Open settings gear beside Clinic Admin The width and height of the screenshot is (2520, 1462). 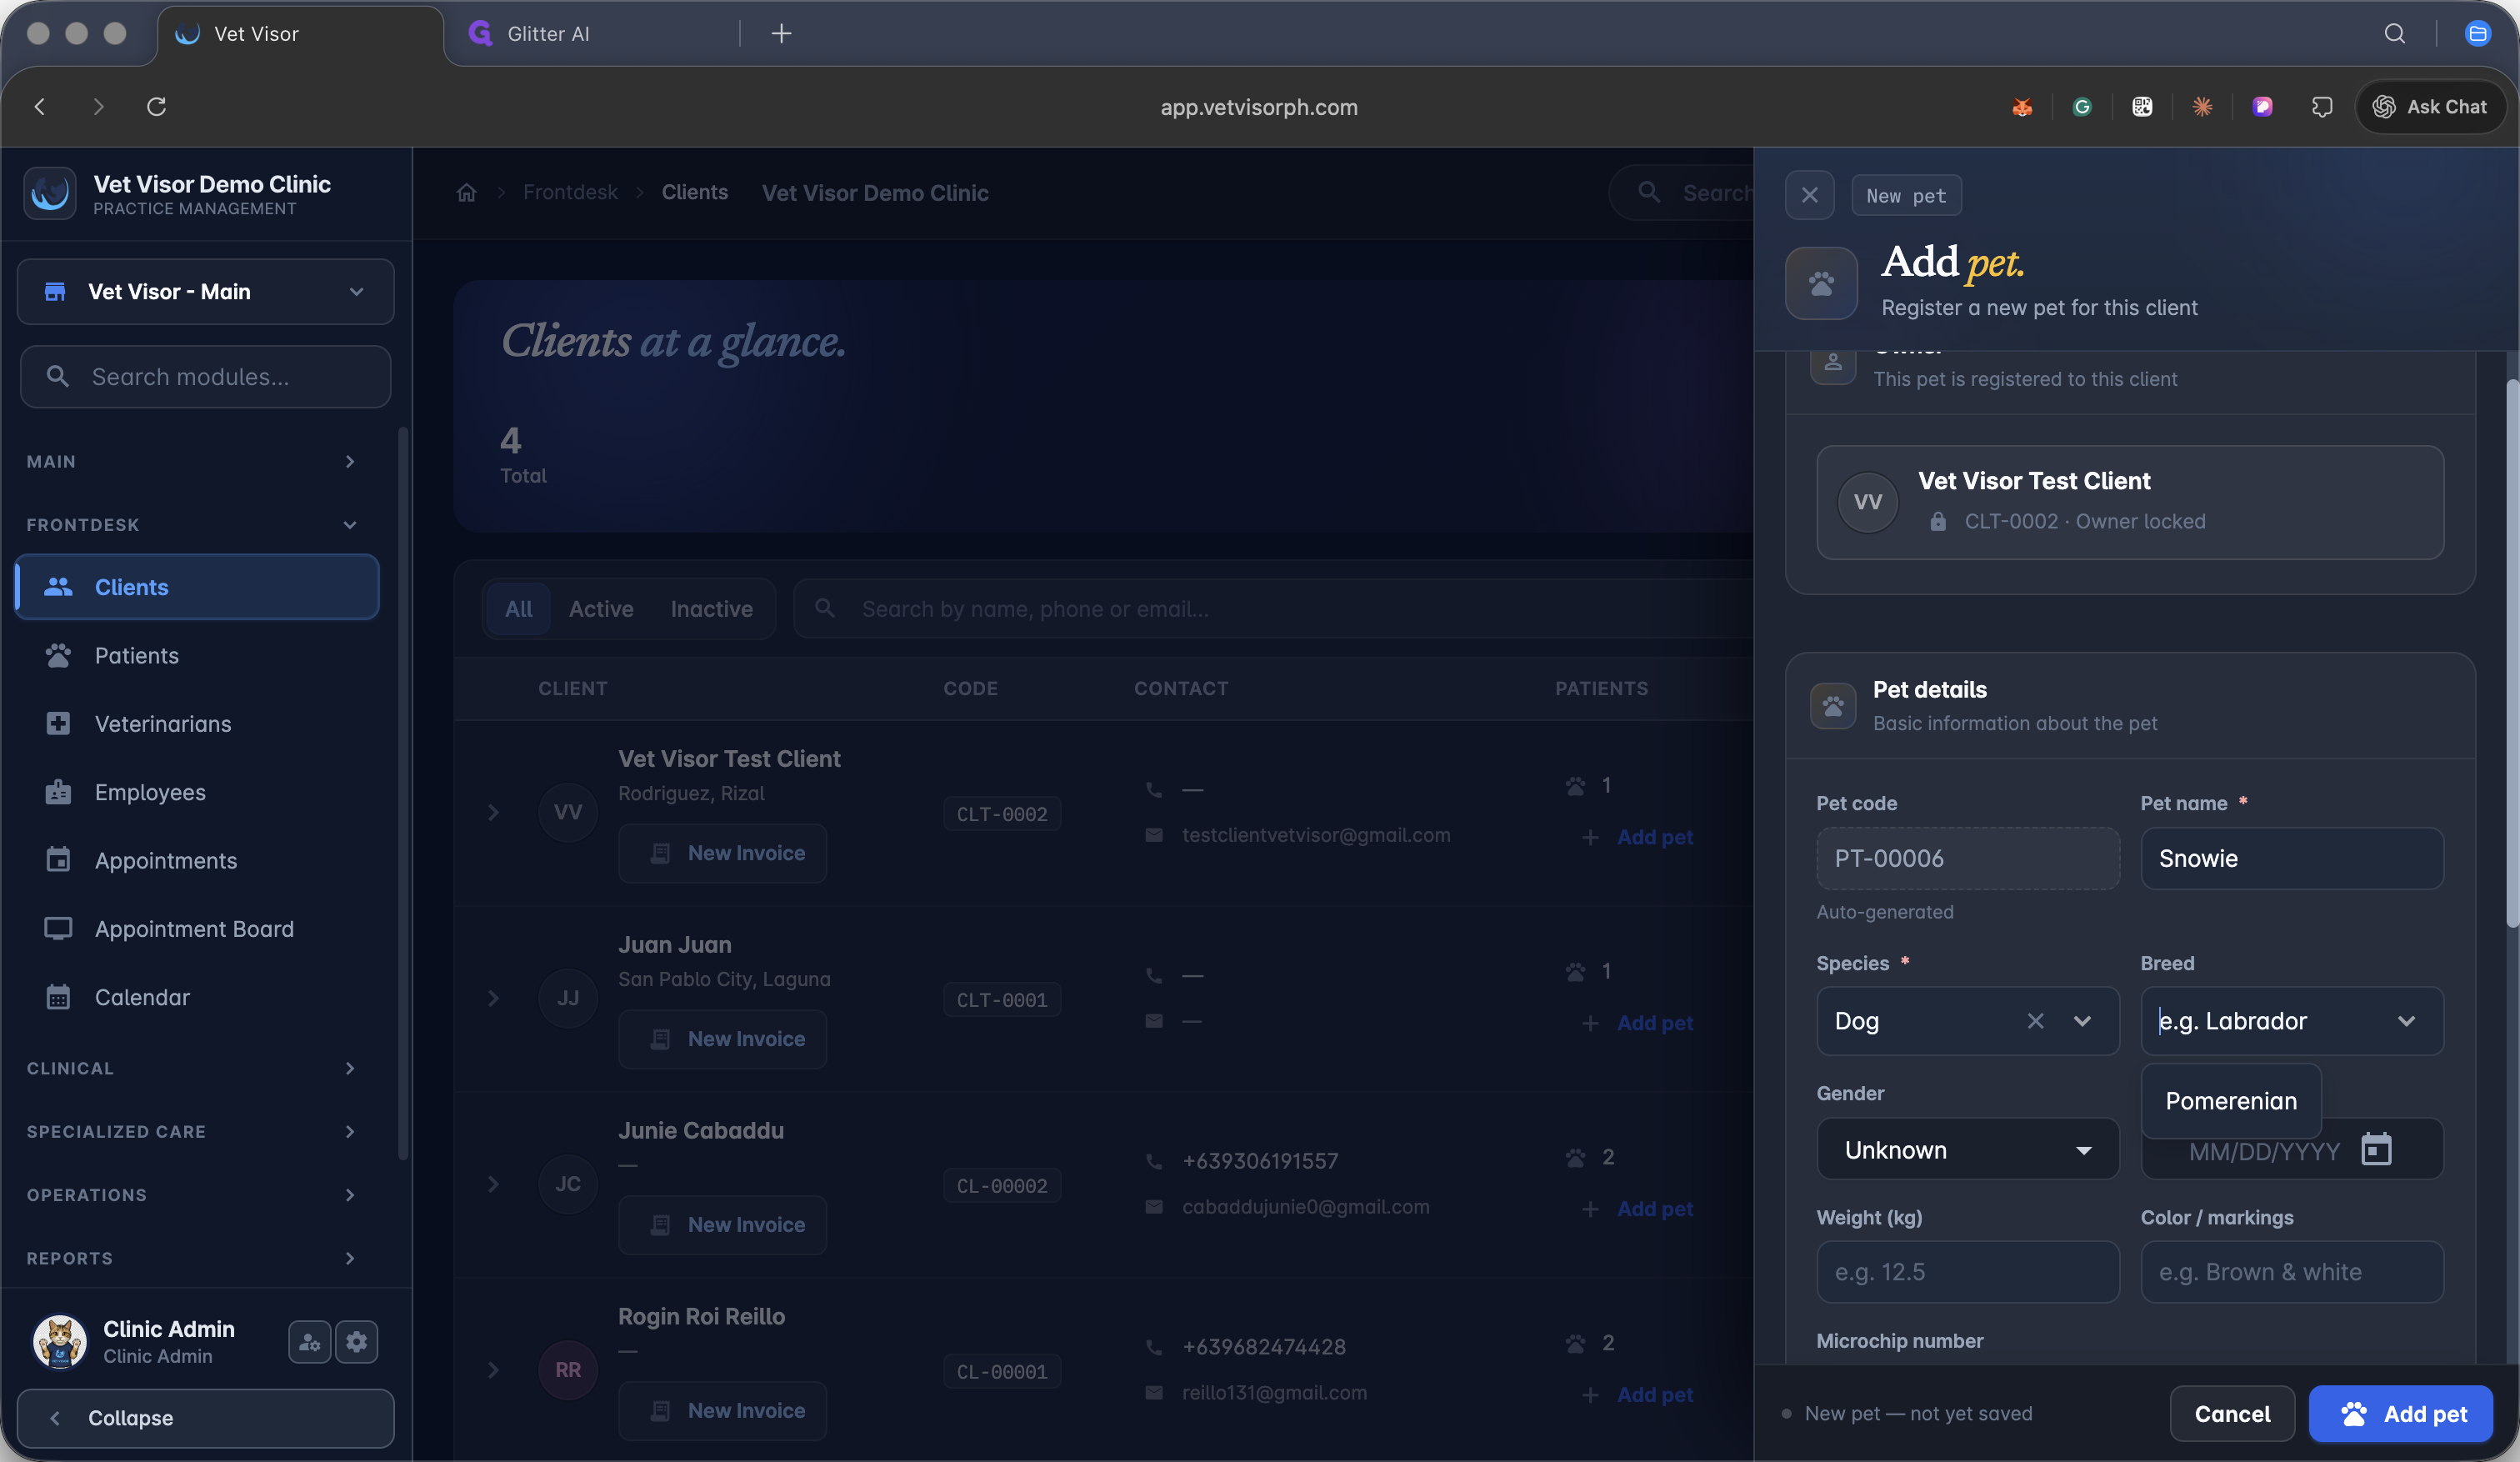[x=357, y=1342]
